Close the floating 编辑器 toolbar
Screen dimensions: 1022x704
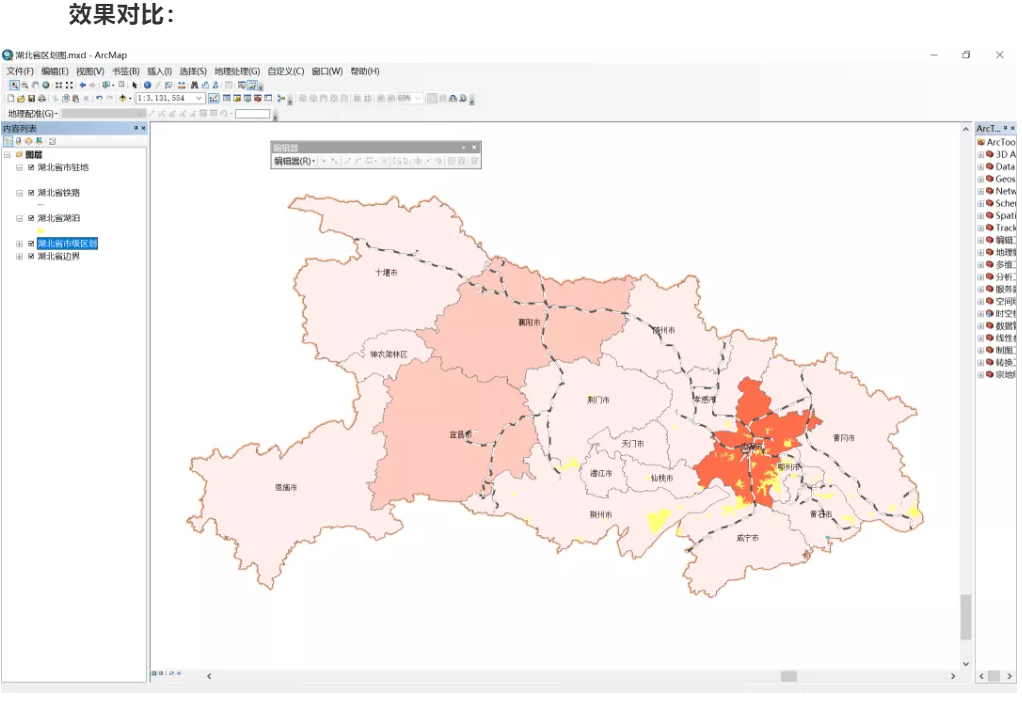click(474, 147)
